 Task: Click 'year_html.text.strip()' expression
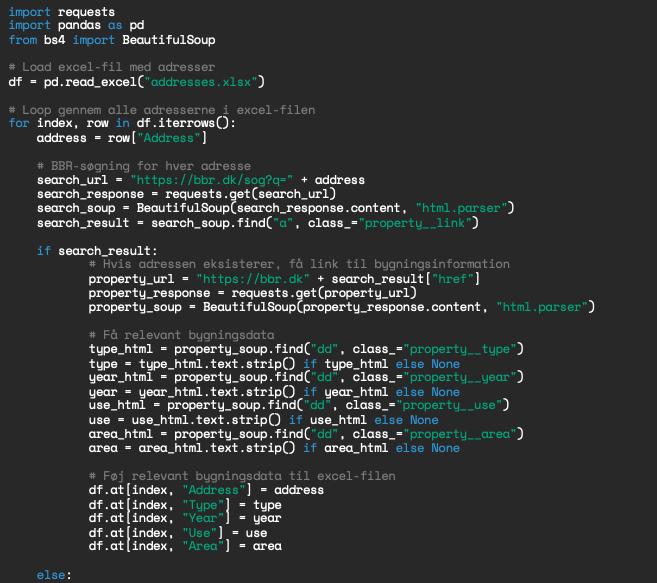pos(217,392)
